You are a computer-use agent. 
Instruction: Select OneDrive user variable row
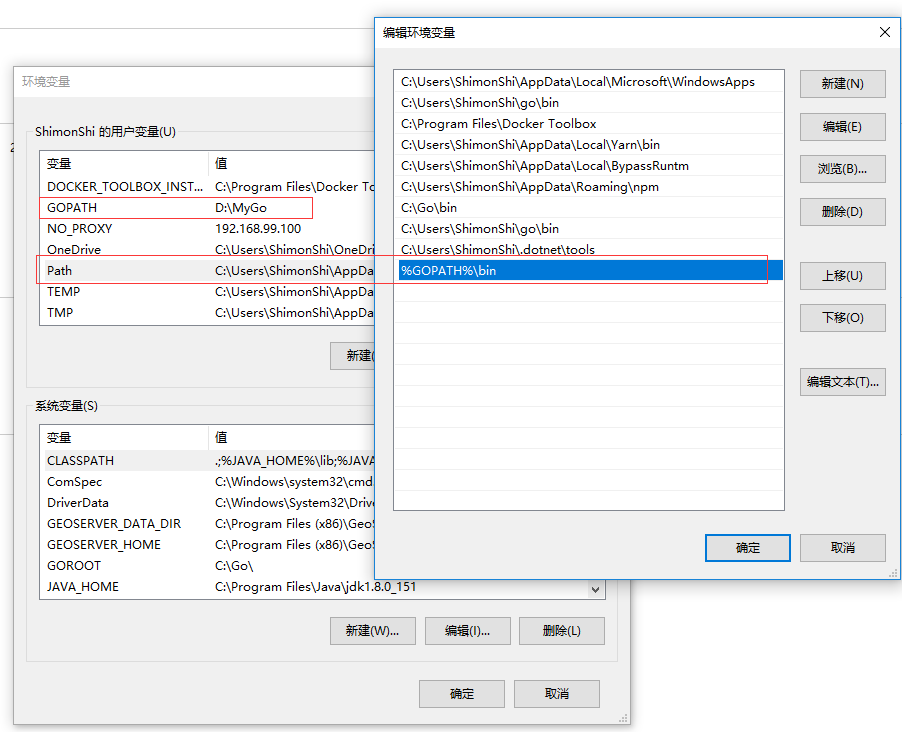click(207, 250)
